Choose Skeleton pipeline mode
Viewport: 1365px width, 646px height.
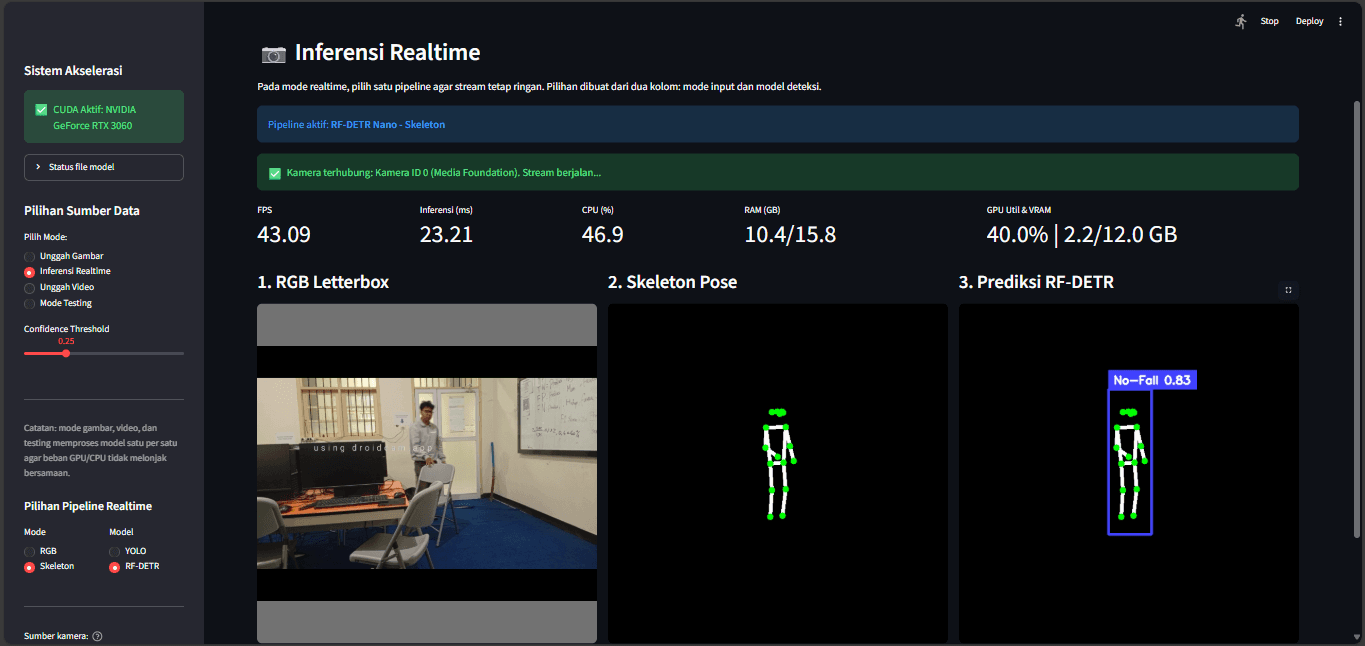(x=49, y=566)
